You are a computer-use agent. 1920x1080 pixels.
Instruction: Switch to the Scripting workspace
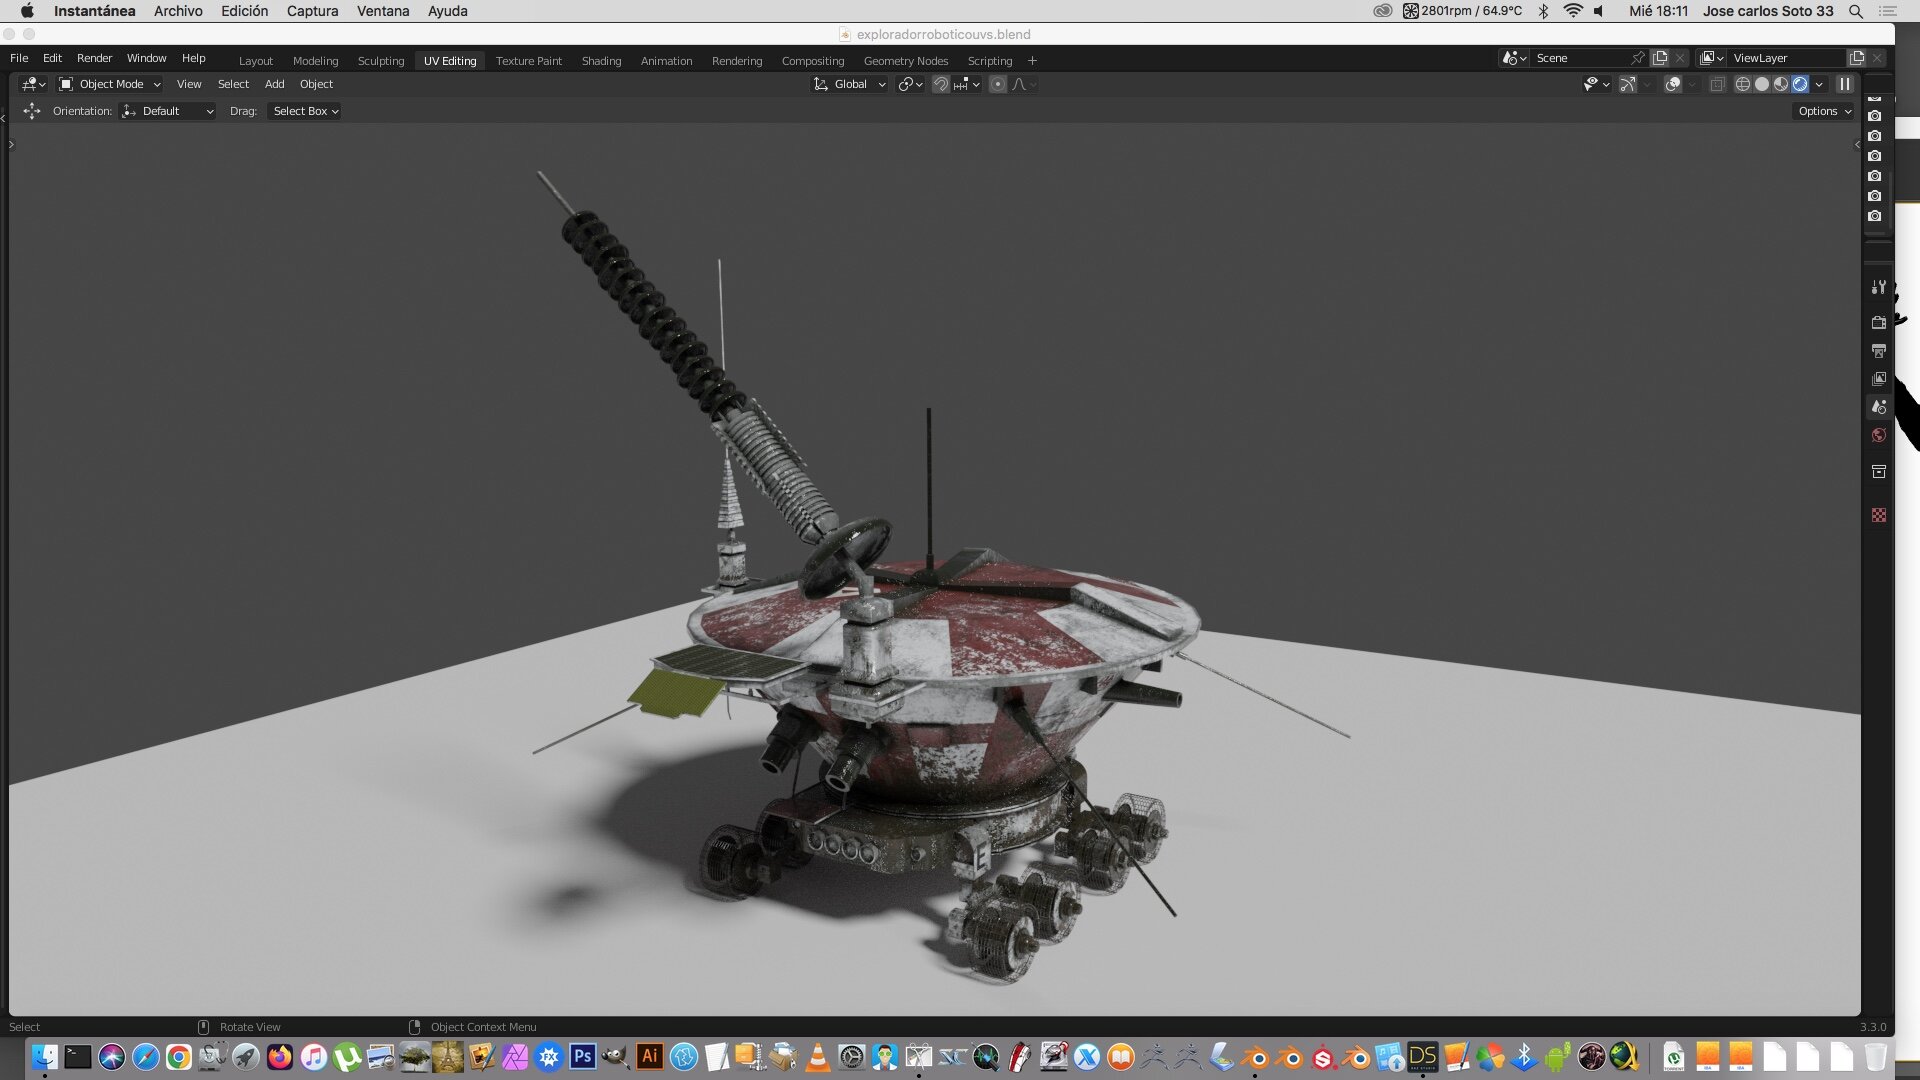tap(990, 61)
